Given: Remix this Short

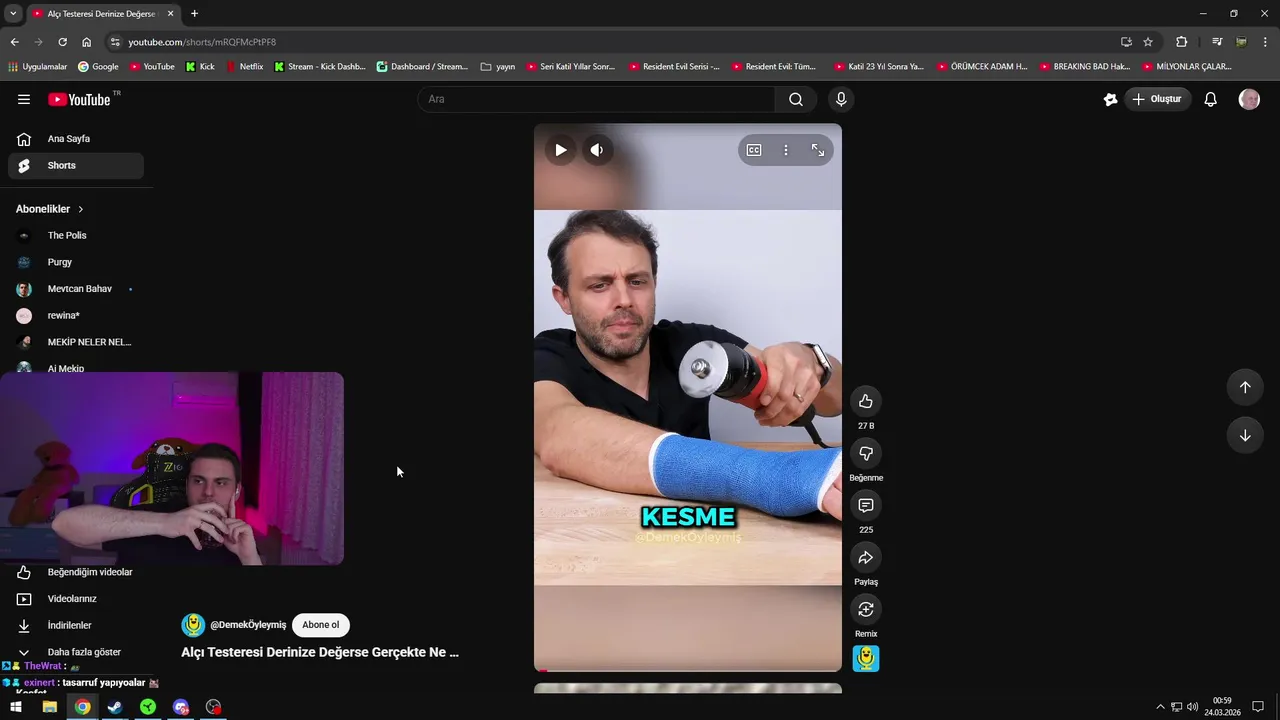Looking at the screenshot, I should pyautogui.click(x=866, y=609).
